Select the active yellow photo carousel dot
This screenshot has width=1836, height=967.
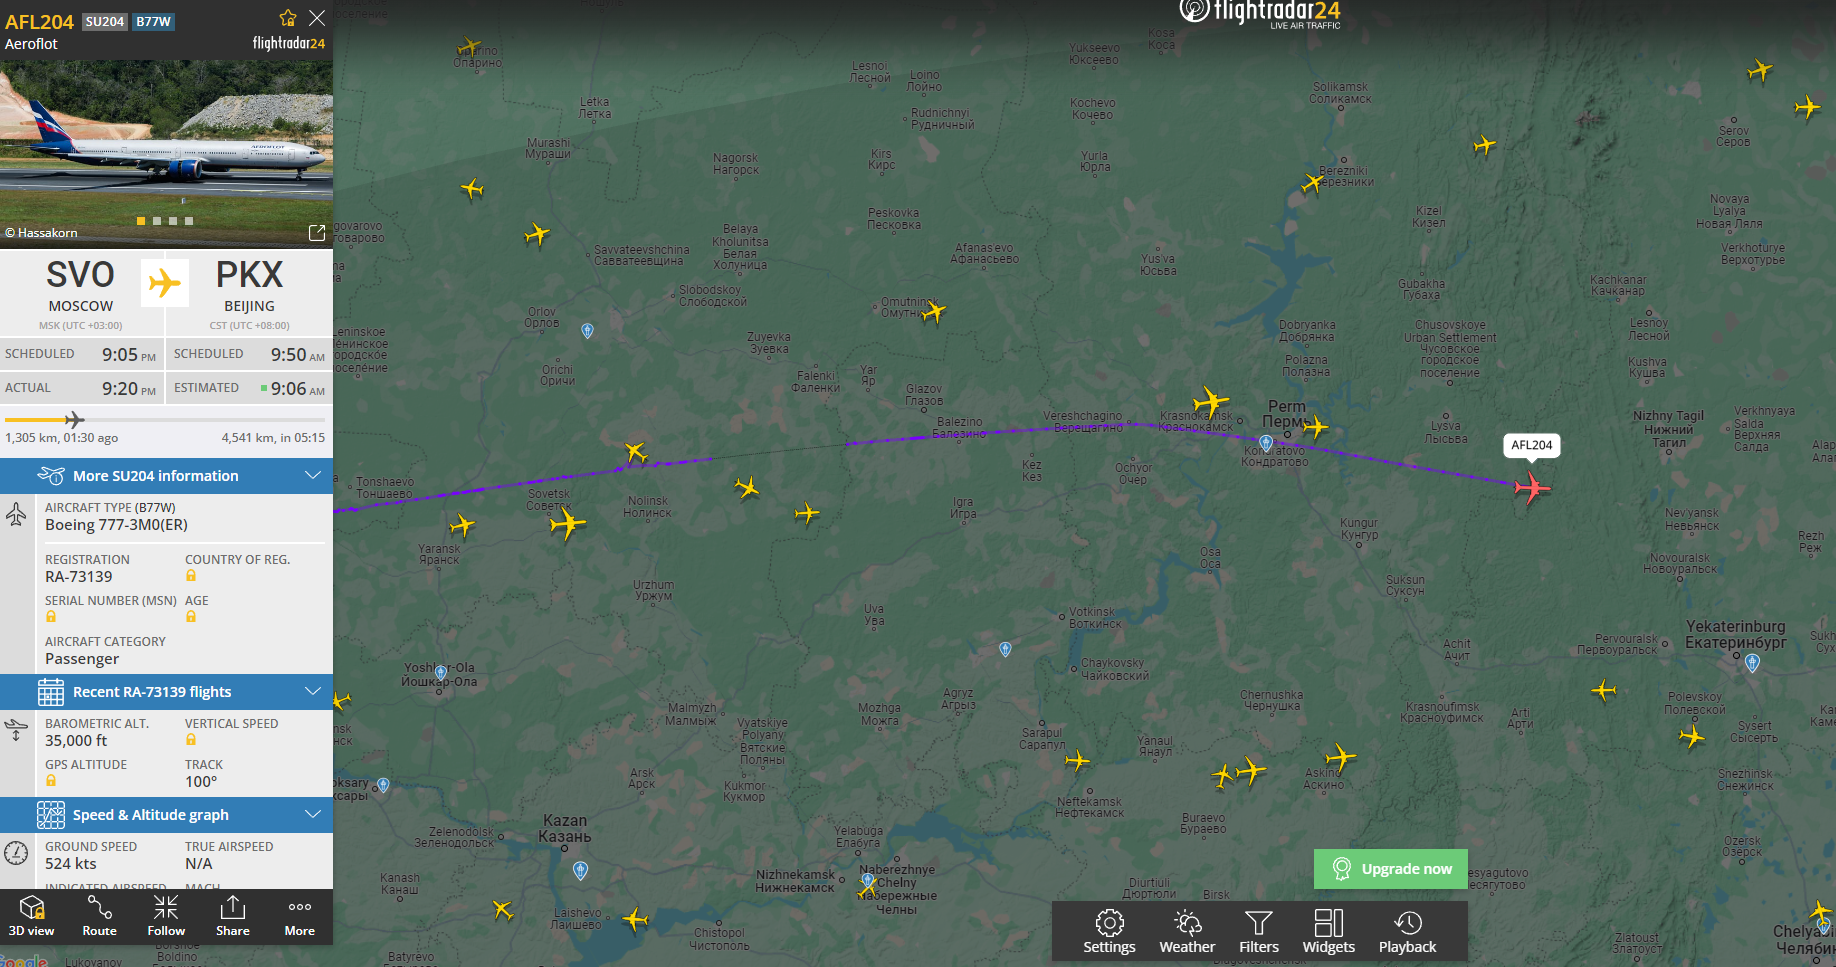coord(141,221)
